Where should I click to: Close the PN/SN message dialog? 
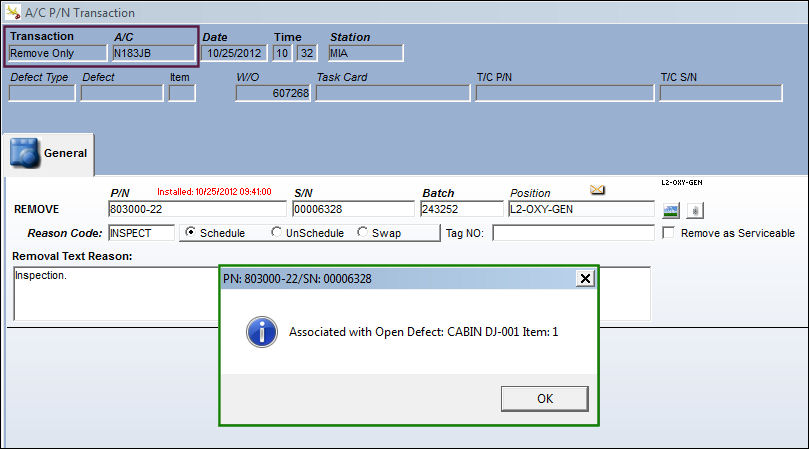pos(585,279)
